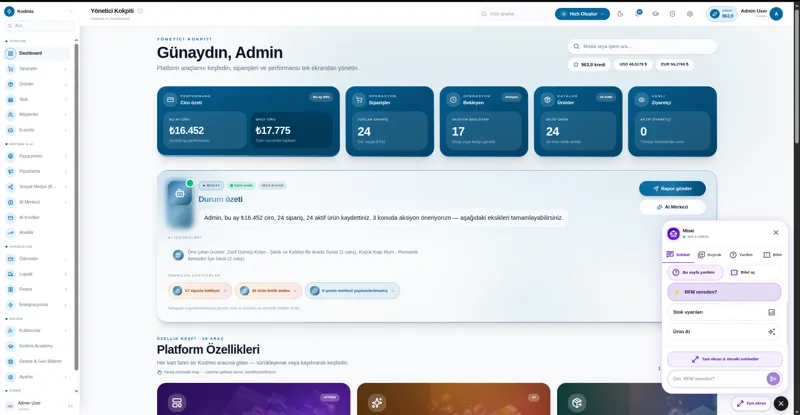Viewport: 800px width, 415px height.
Task: Click the Entegrasyonlar icon in sidebar
Action: click(10, 305)
